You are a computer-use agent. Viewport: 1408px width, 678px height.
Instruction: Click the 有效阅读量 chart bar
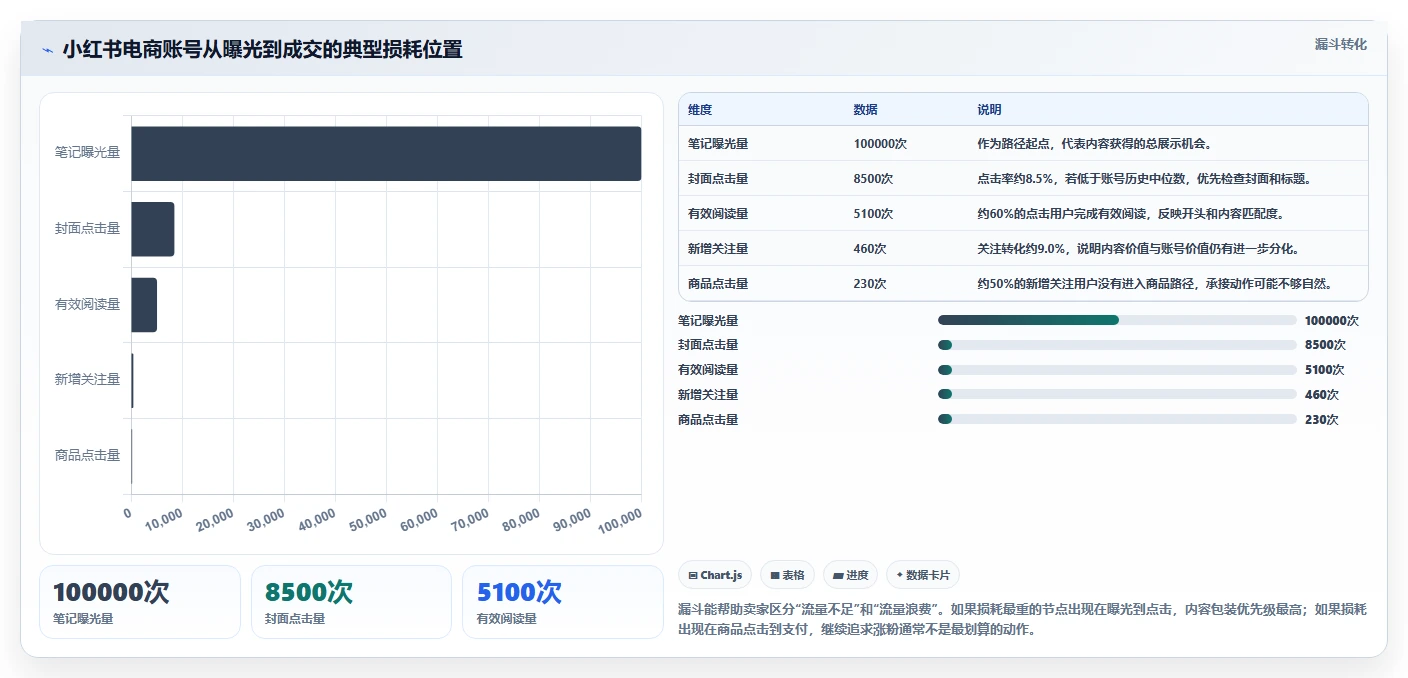pos(144,305)
